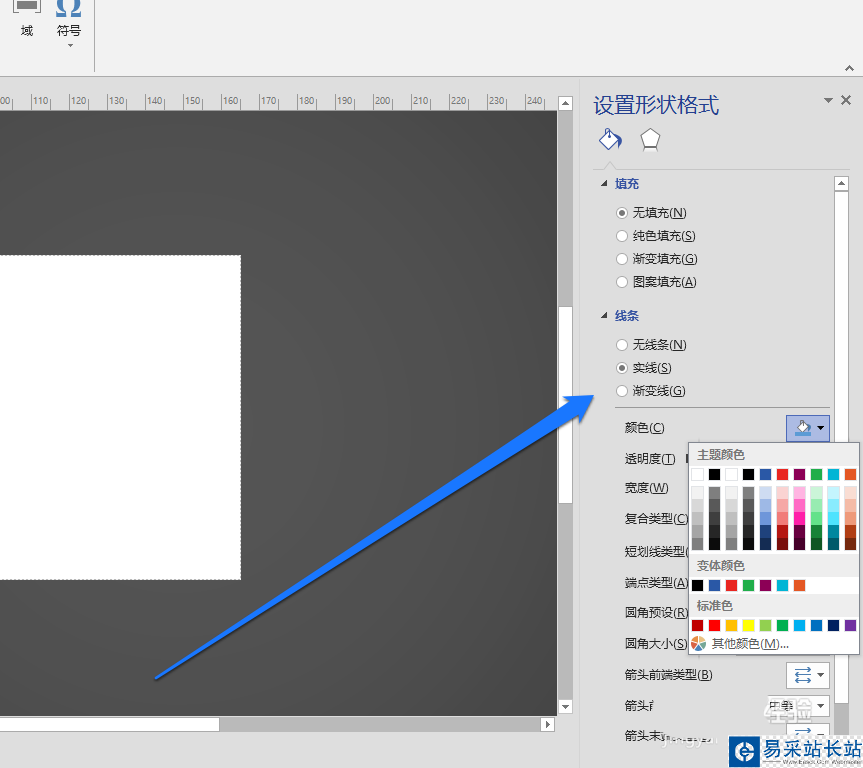Viewport: 863px width, 768px height.
Task: Collapse the 线条 section
Action: tap(604, 315)
